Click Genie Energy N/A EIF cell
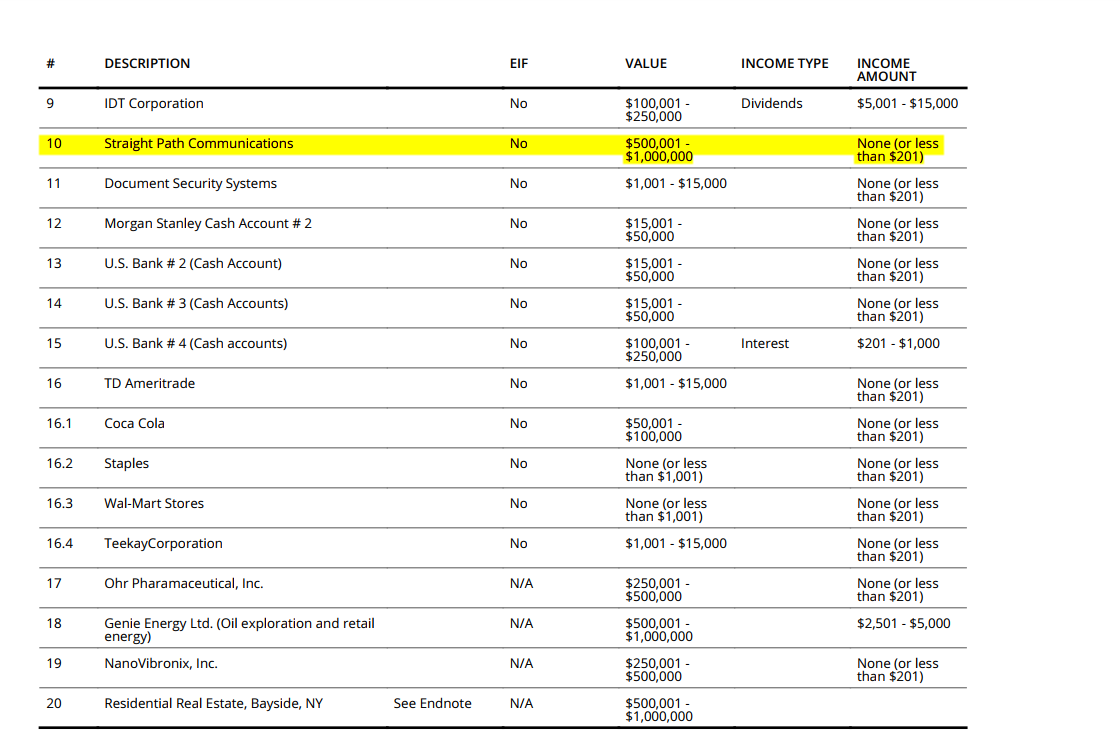Viewport: 1120px width, 745px height. tap(521, 624)
